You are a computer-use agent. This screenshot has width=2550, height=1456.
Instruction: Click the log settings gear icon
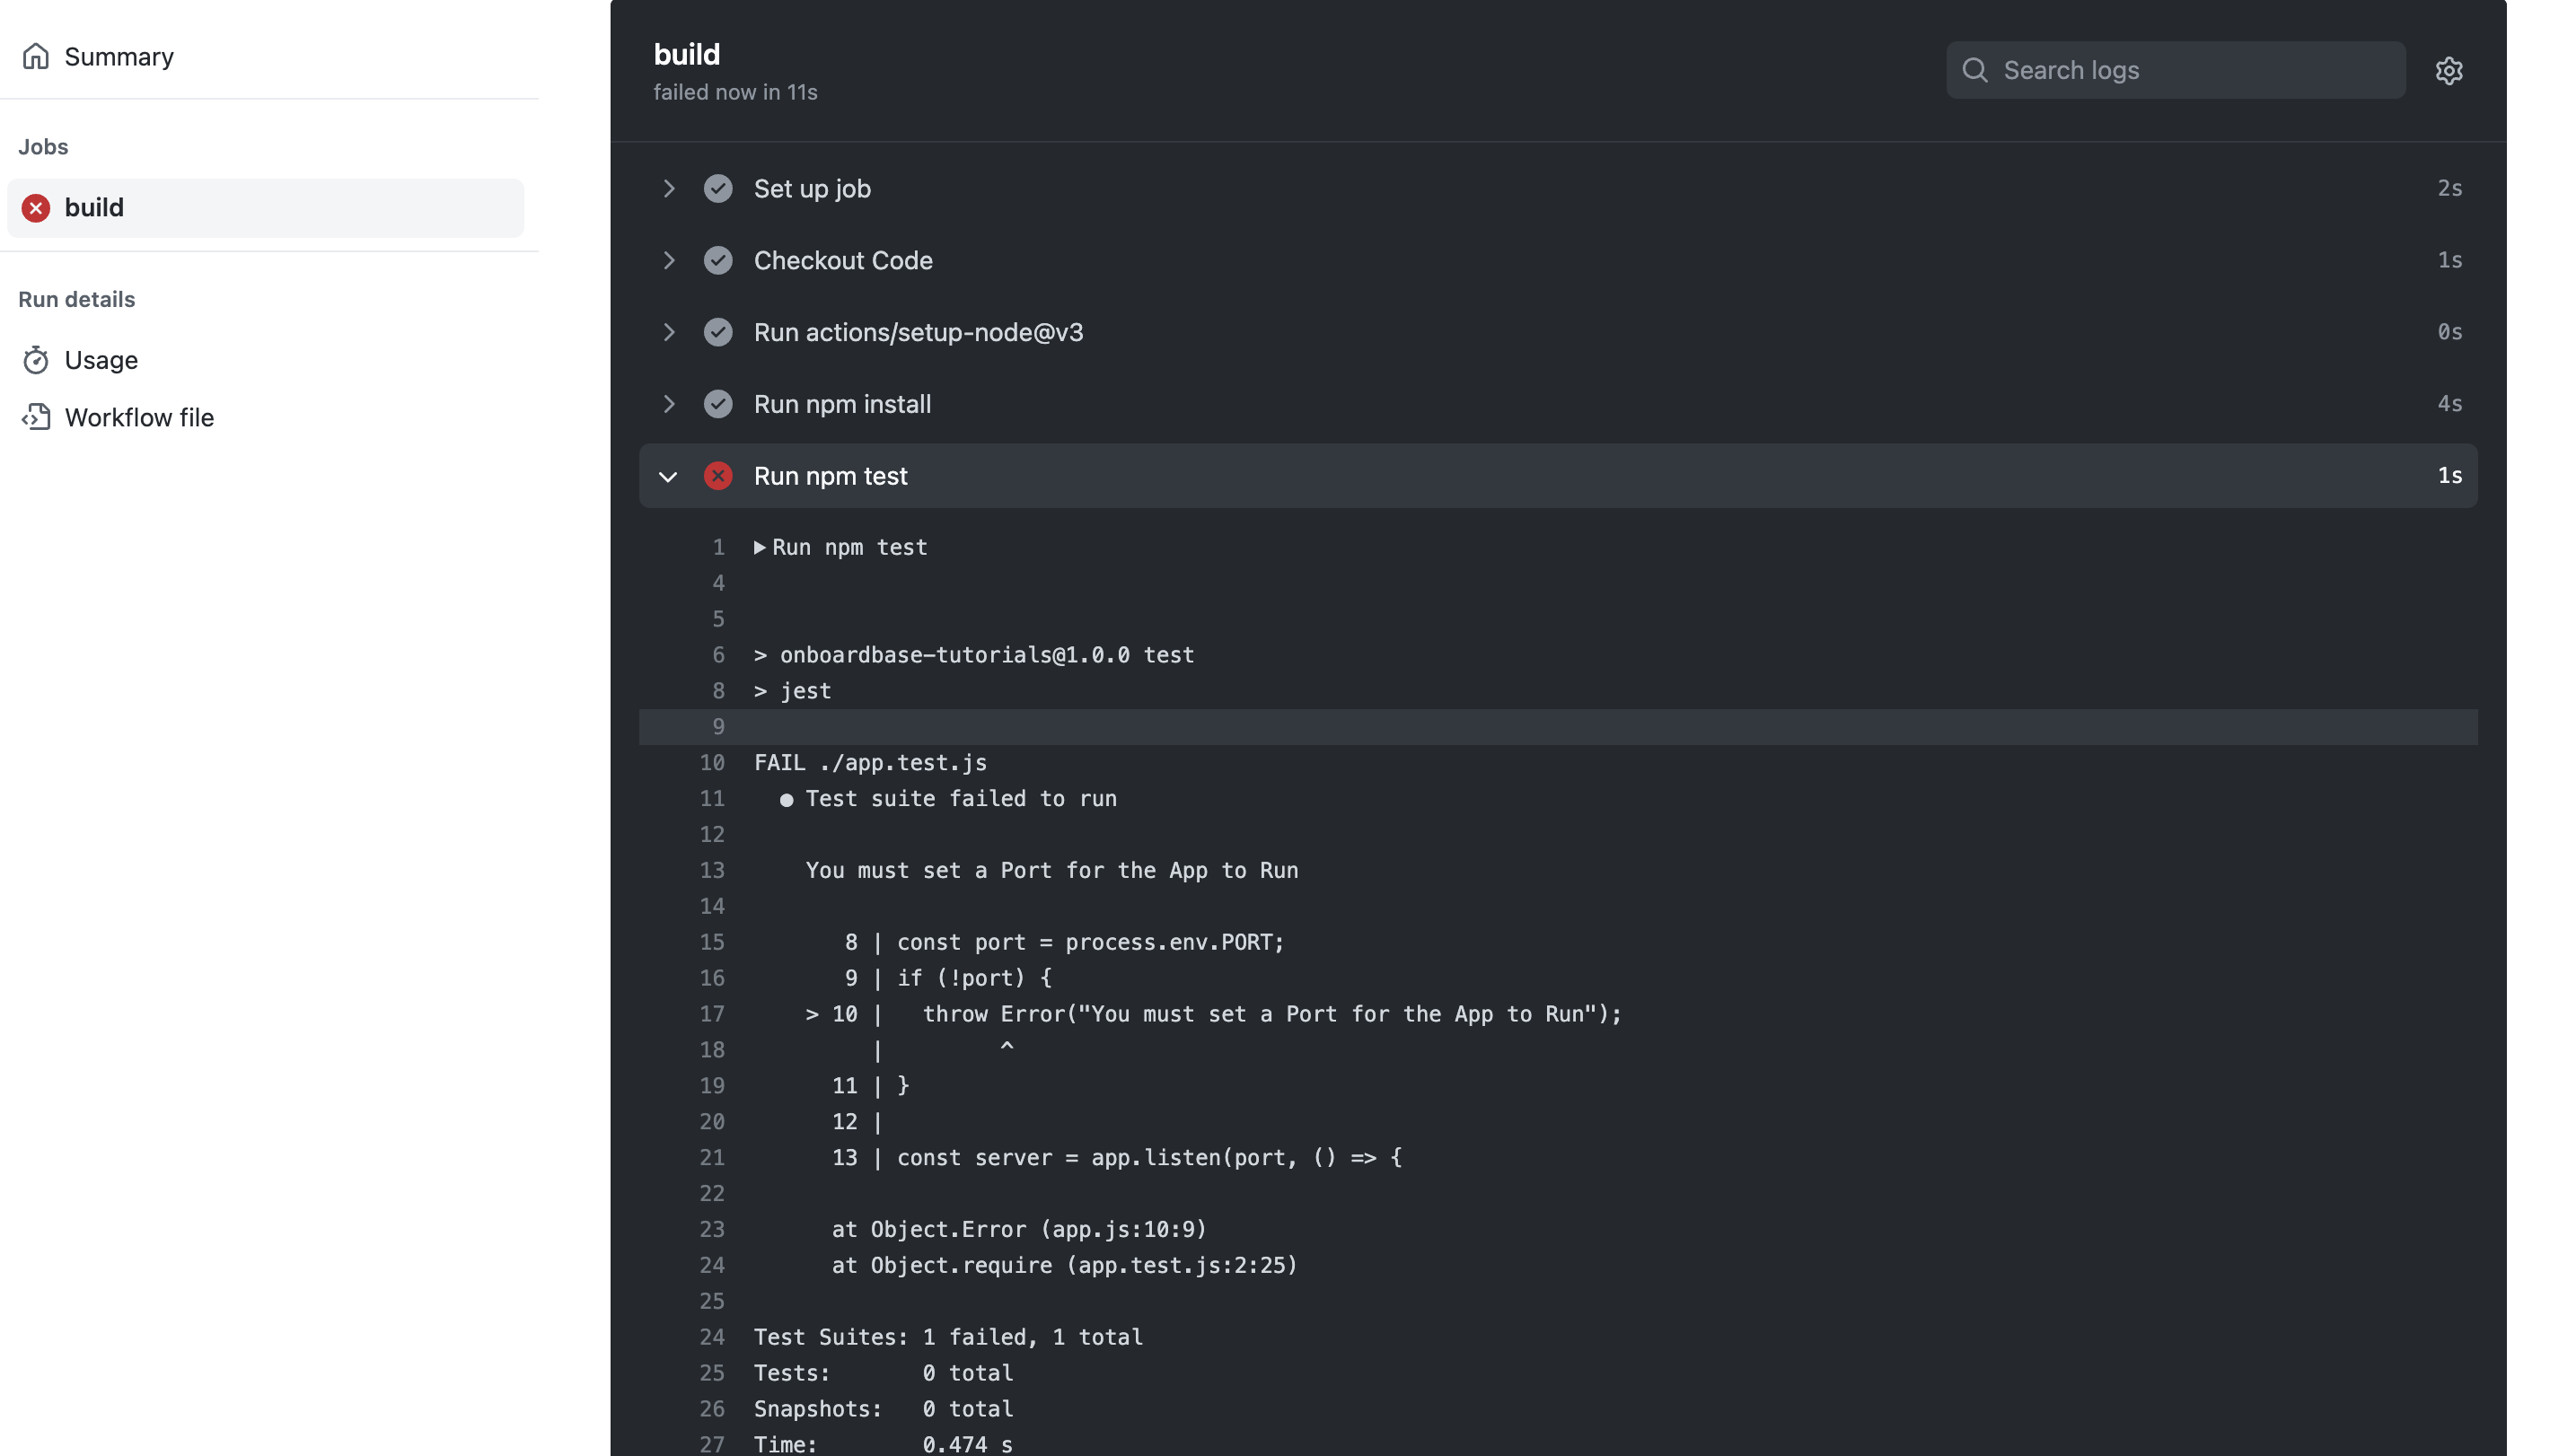tap(2448, 70)
